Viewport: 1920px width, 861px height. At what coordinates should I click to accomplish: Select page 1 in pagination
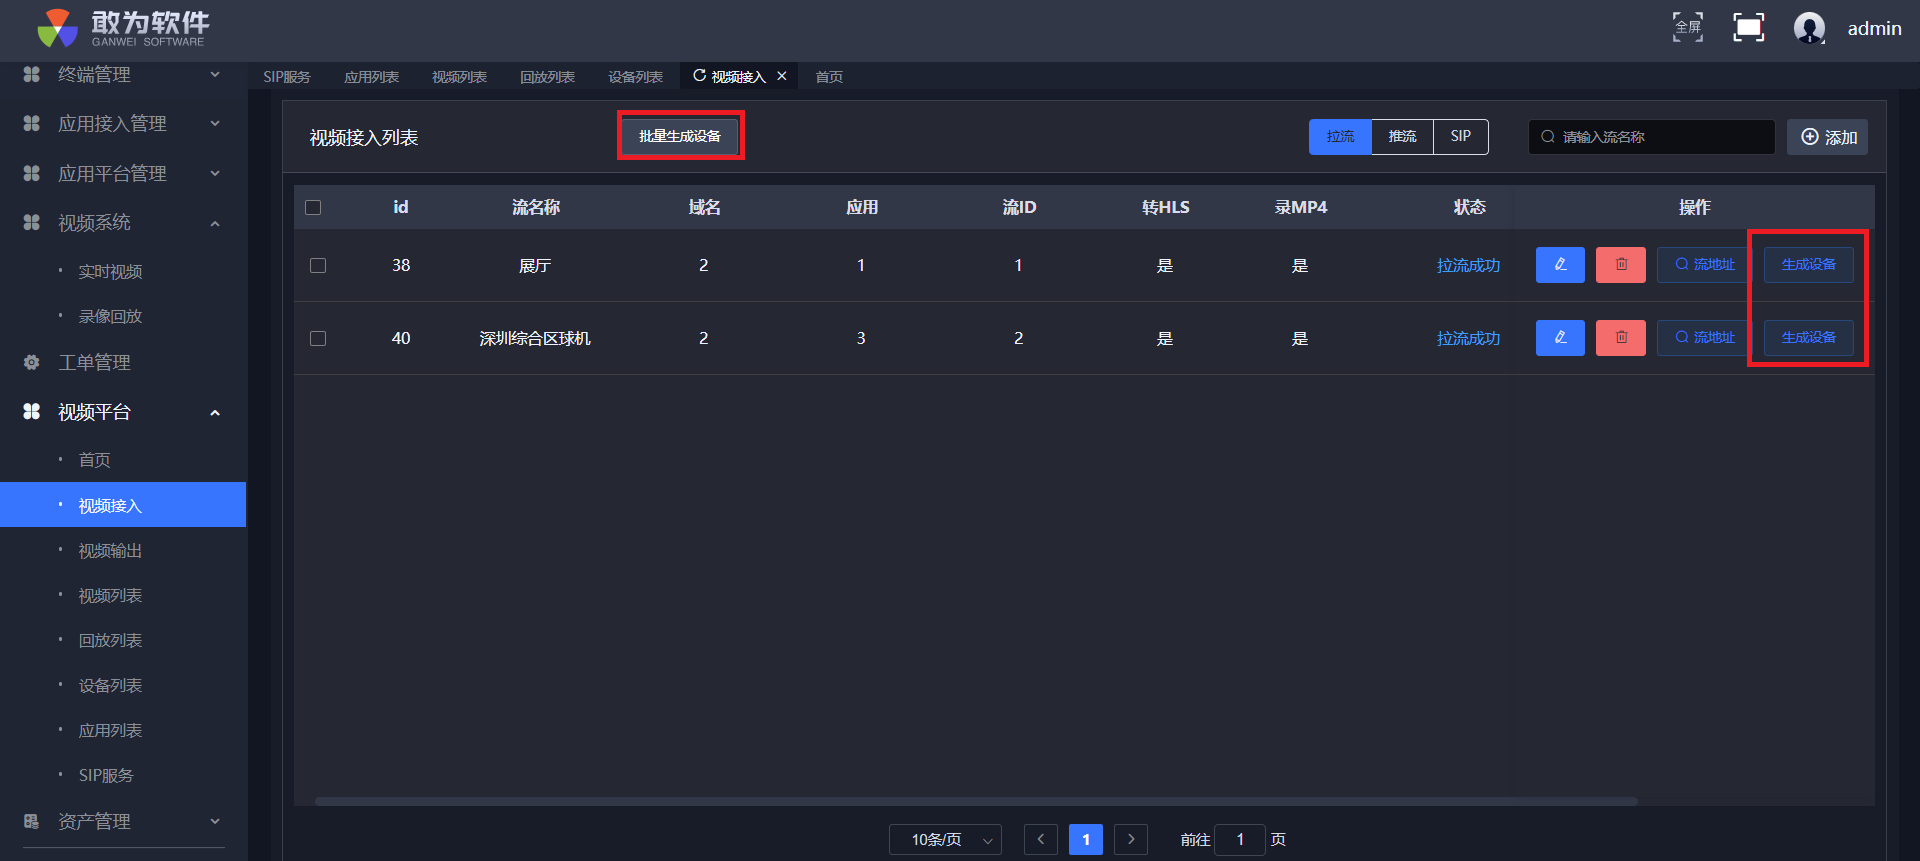pos(1086,839)
